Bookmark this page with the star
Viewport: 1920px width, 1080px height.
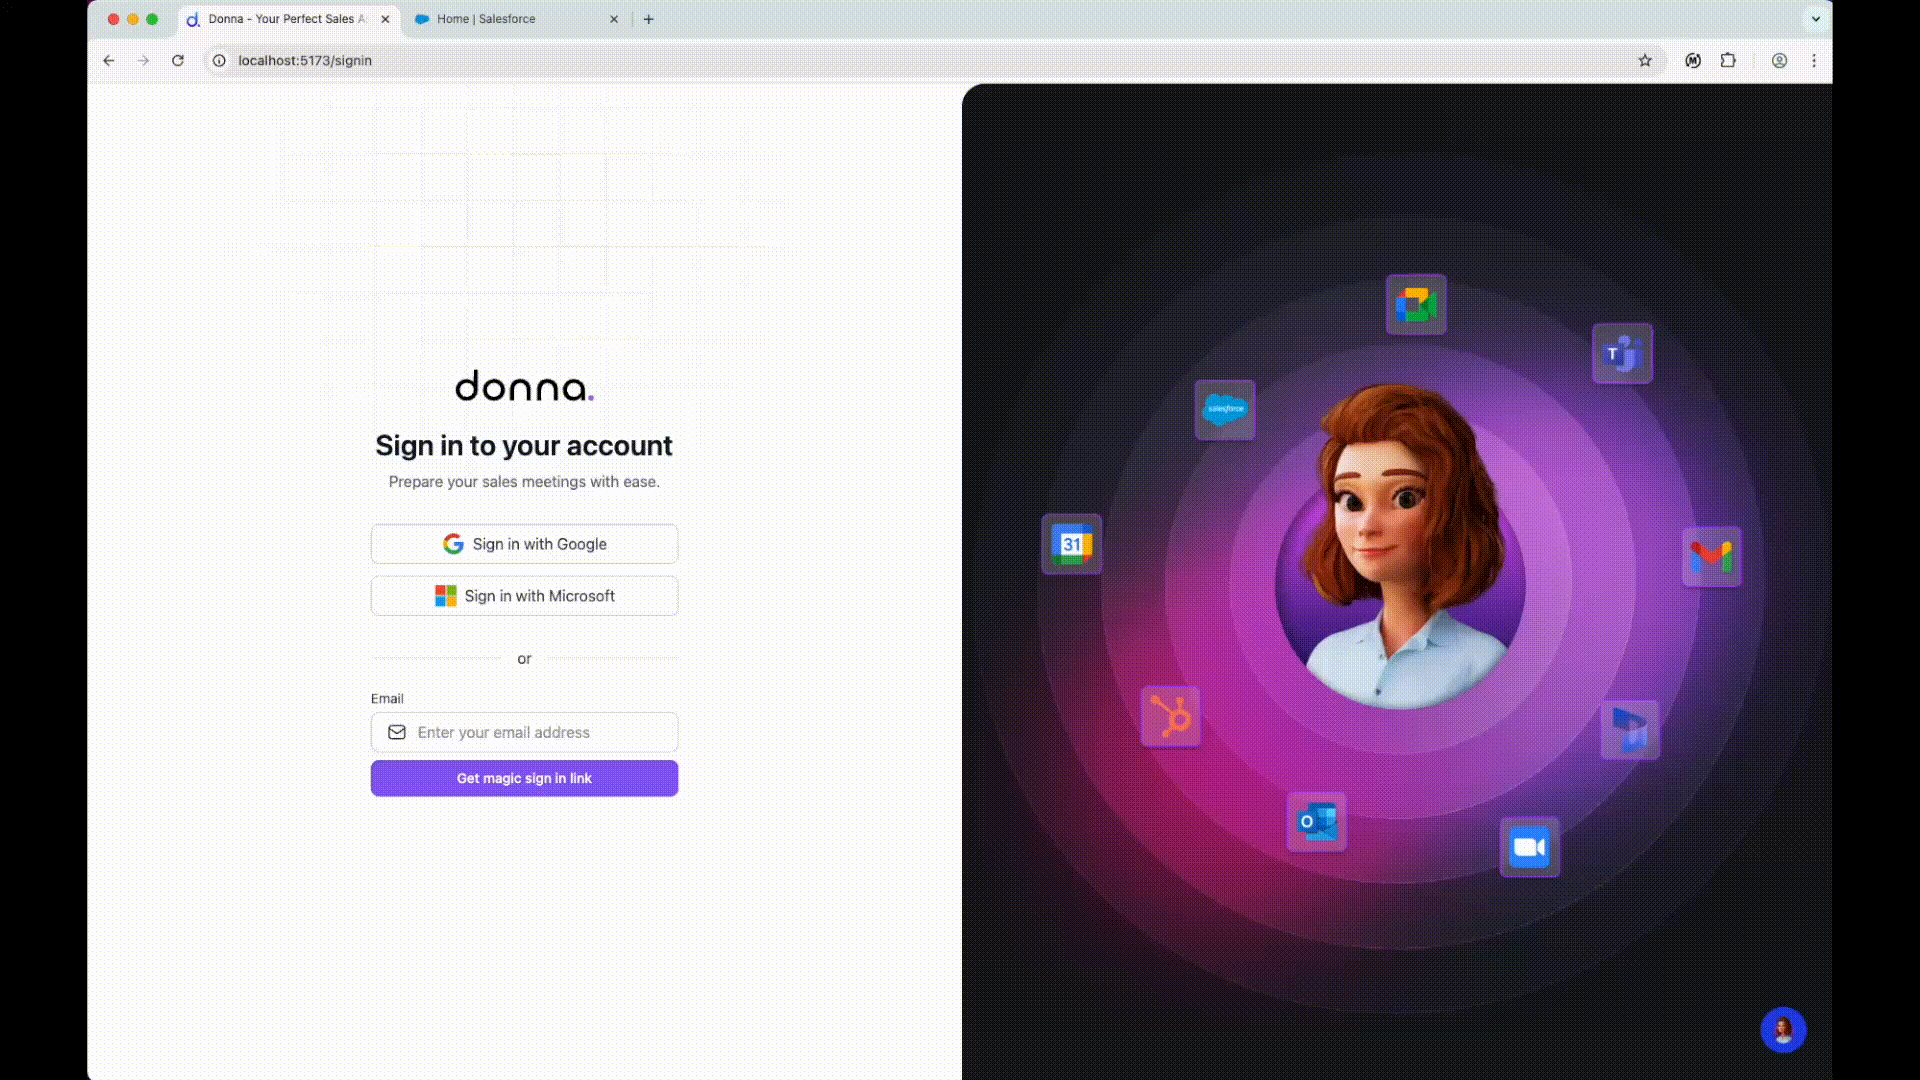(x=1645, y=60)
